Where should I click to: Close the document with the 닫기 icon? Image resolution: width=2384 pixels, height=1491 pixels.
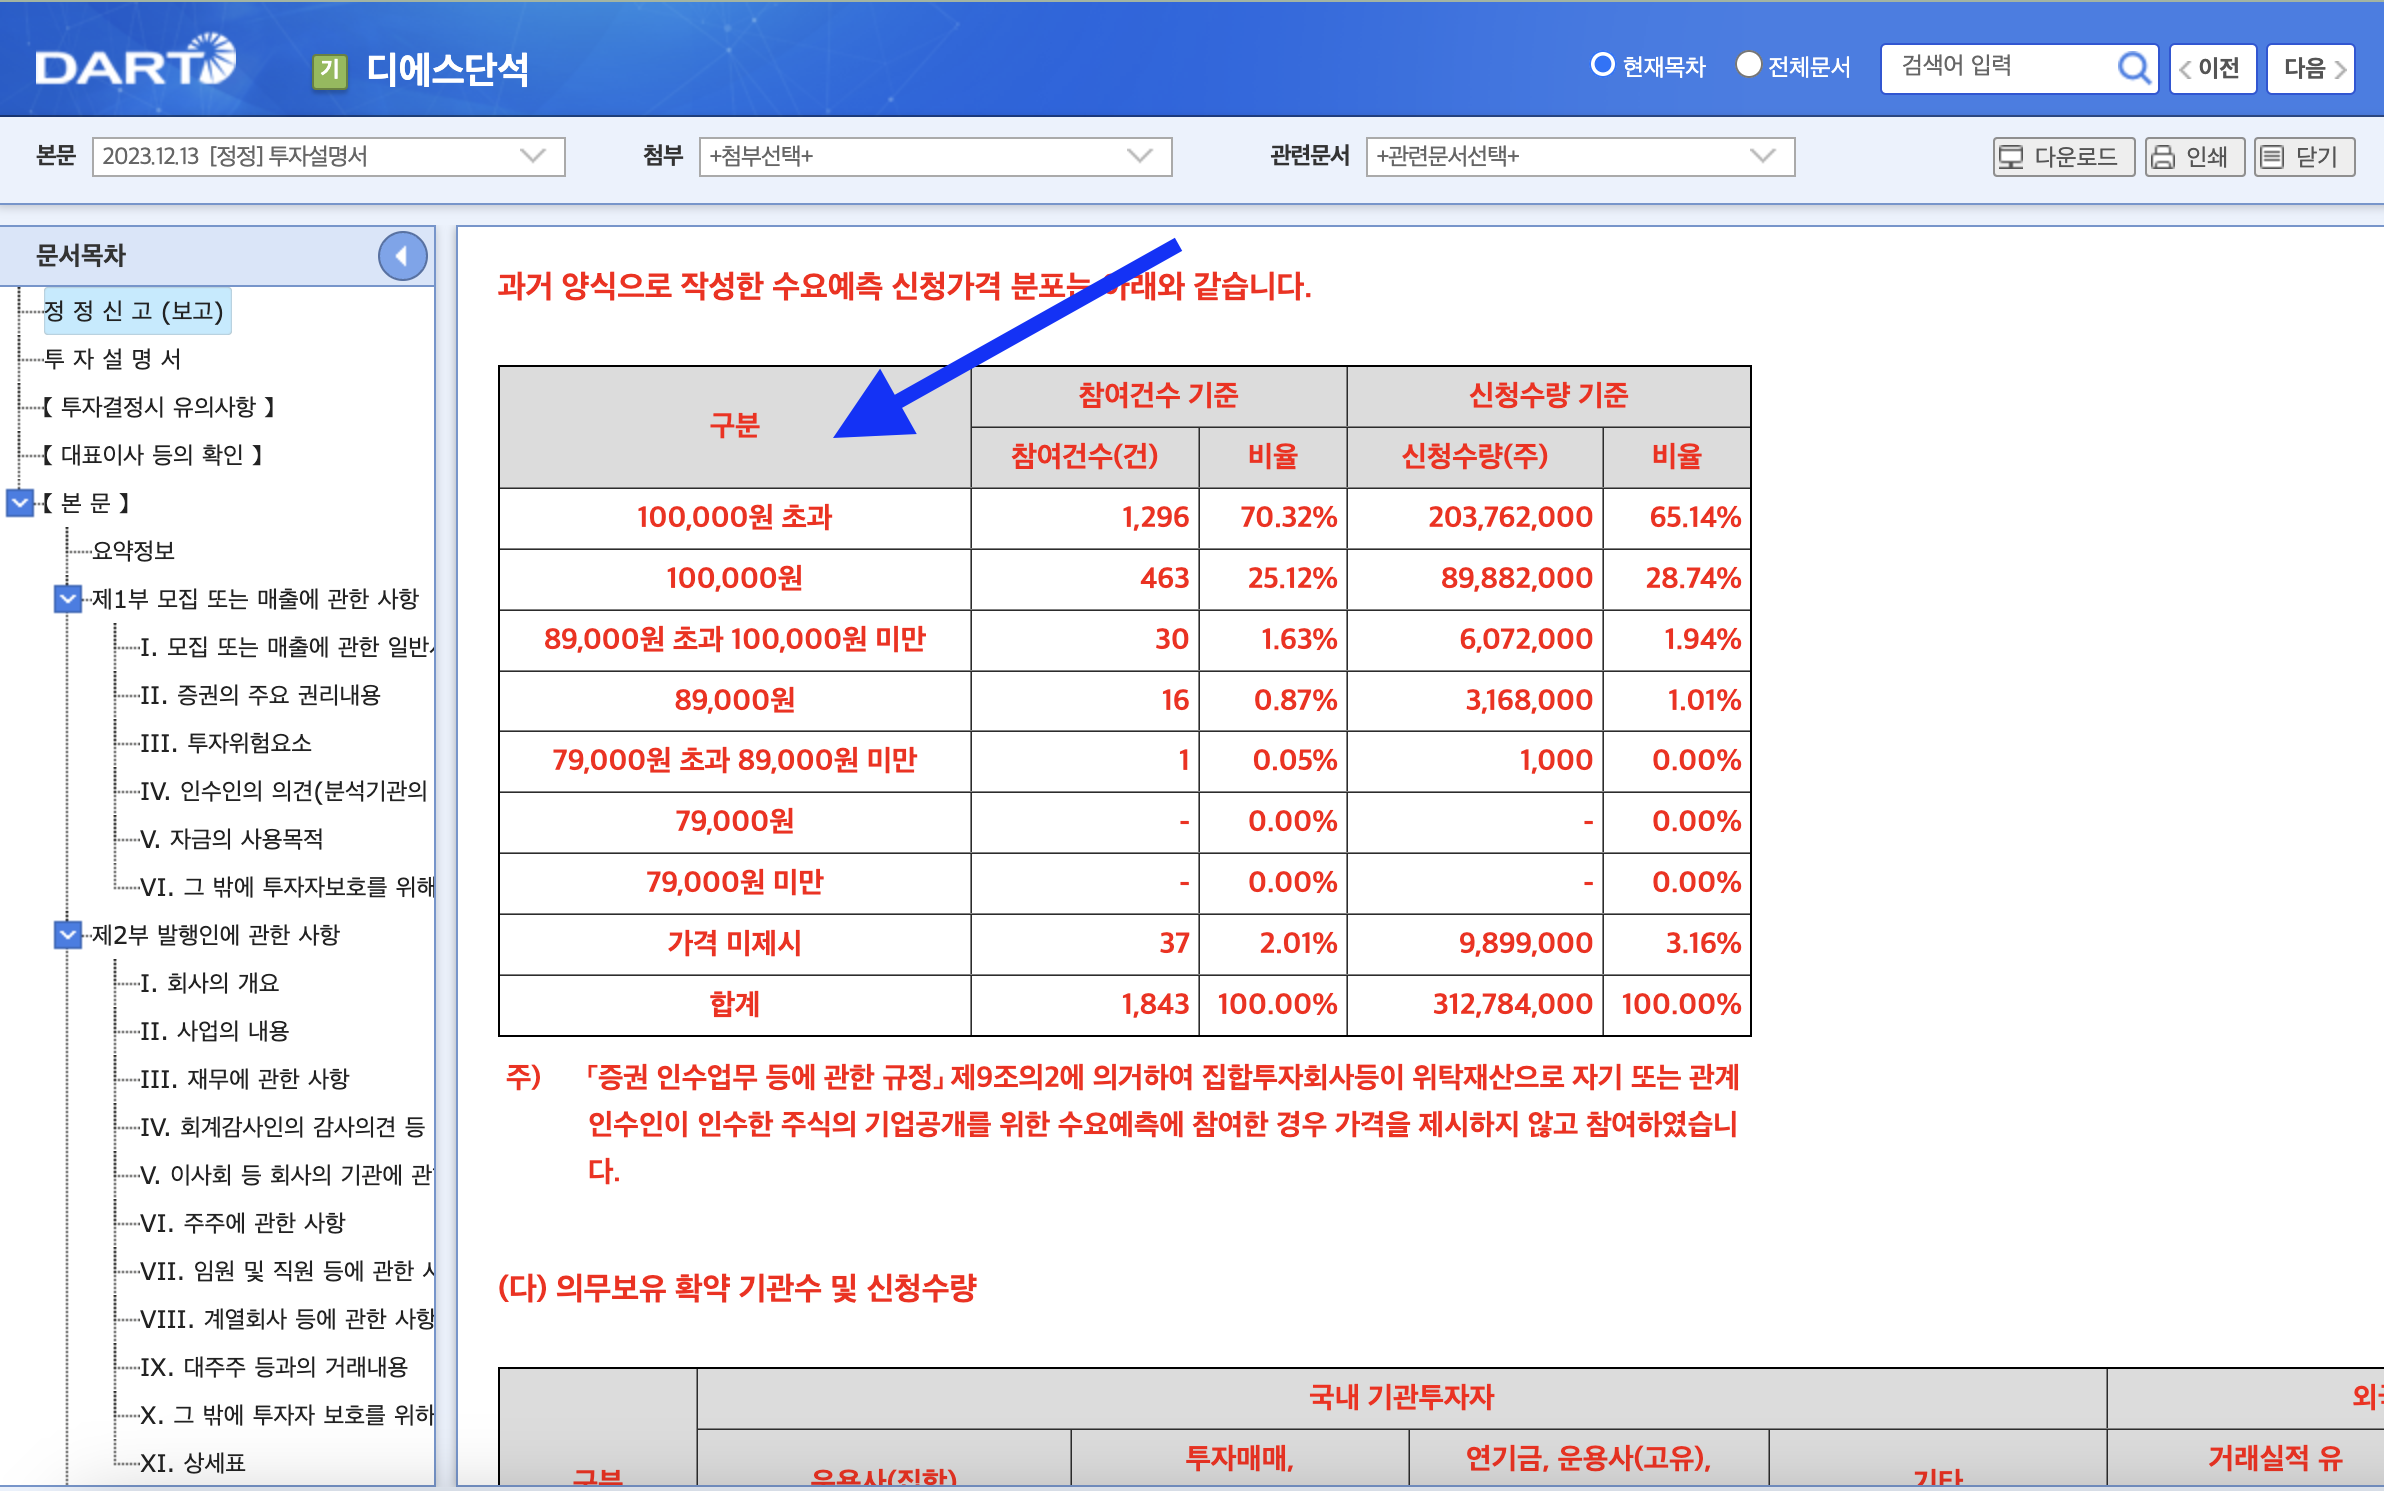point(2307,156)
